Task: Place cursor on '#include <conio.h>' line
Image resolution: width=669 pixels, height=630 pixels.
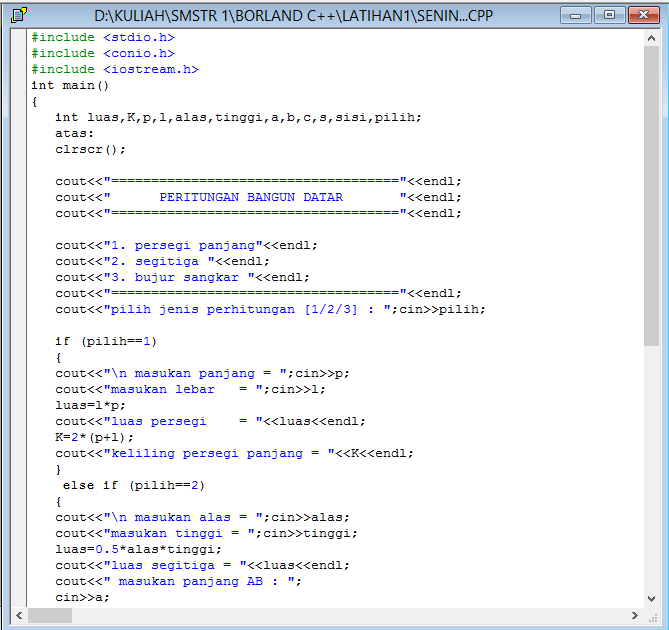Action: tap(103, 53)
